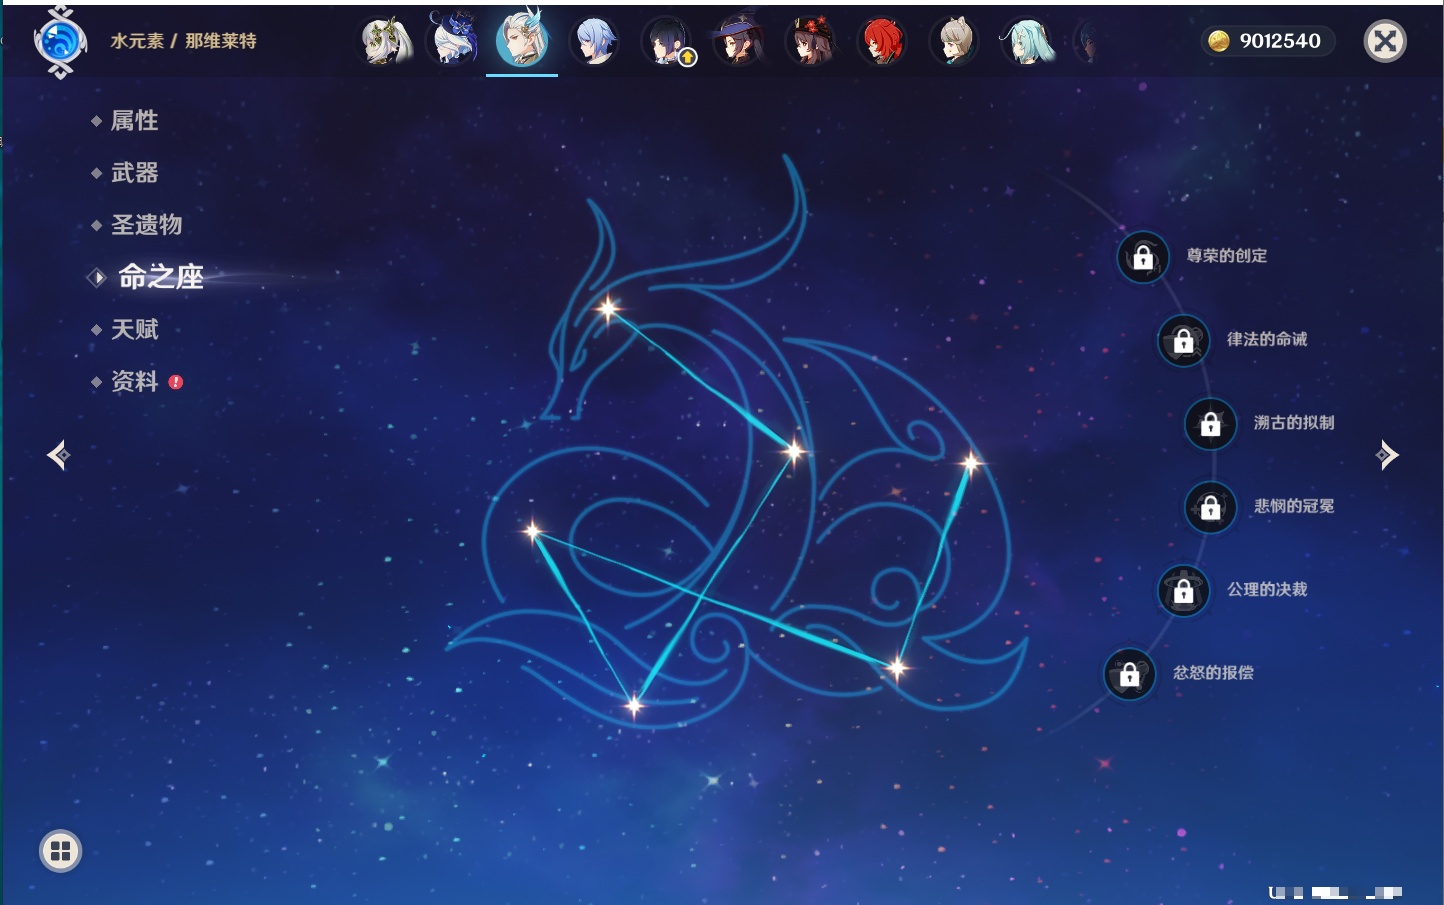Click the Mora coin icon
This screenshot has width=1444, height=905.
point(1218,41)
